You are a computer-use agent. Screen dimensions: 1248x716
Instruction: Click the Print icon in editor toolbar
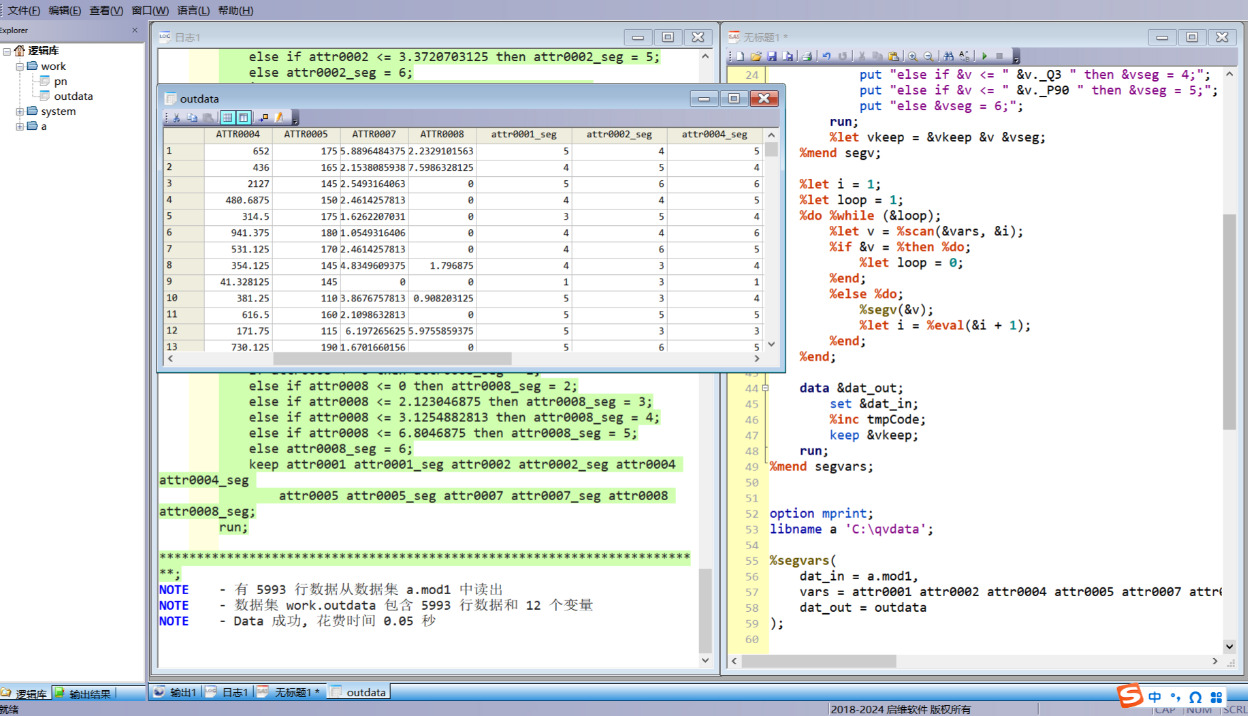click(806, 56)
